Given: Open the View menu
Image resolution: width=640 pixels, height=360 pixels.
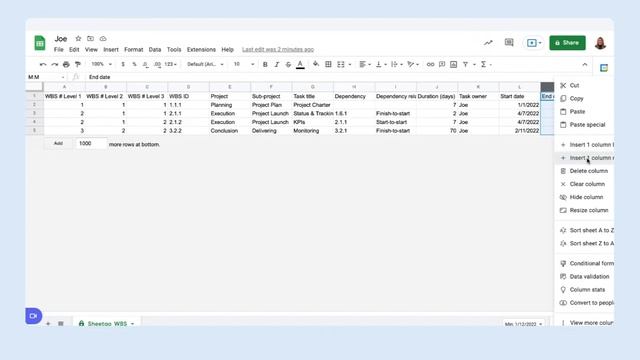Looking at the screenshot, I should pyautogui.click(x=91, y=49).
